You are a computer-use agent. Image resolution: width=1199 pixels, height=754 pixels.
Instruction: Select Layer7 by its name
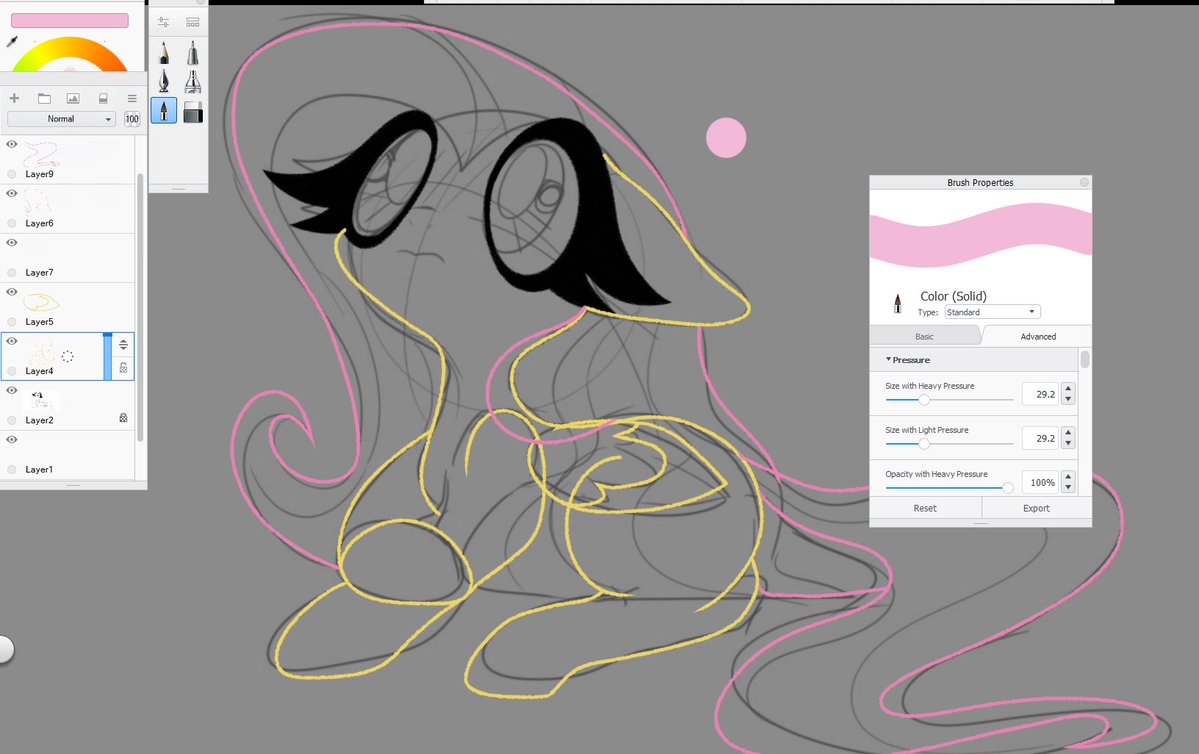[x=39, y=272]
